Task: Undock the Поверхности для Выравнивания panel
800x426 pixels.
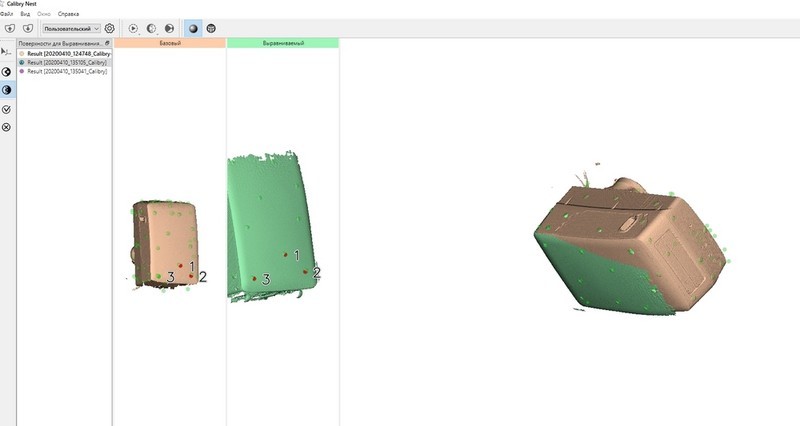Action: coord(107,44)
